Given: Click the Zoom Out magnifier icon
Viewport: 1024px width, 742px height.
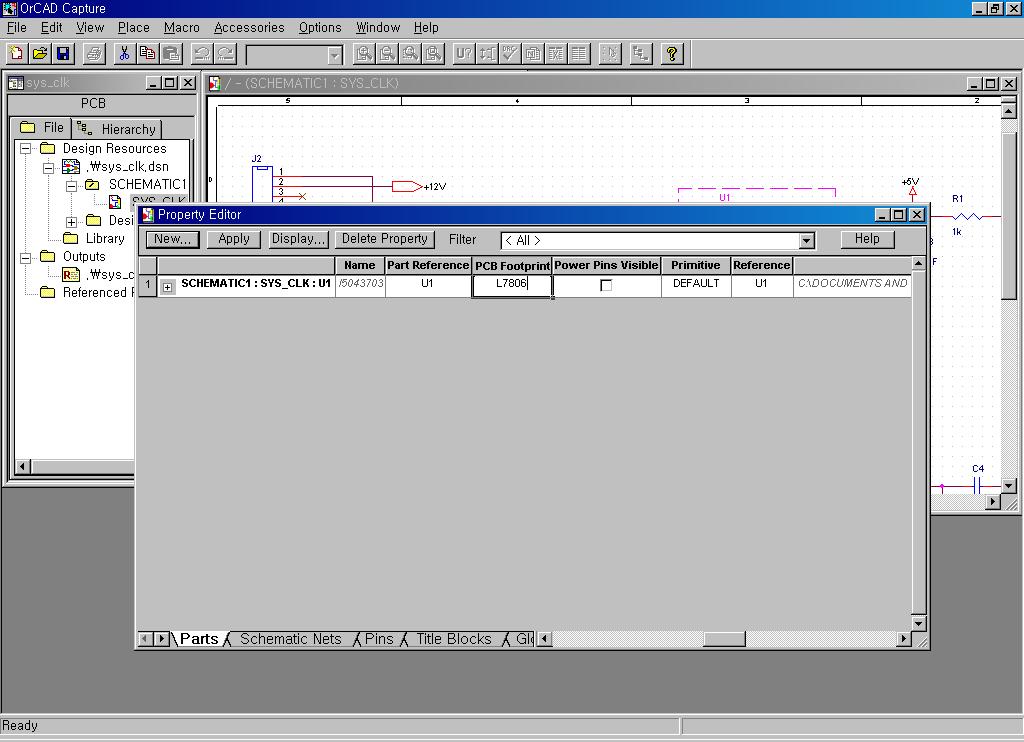Looking at the screenshot, I should tap(387, 54).
